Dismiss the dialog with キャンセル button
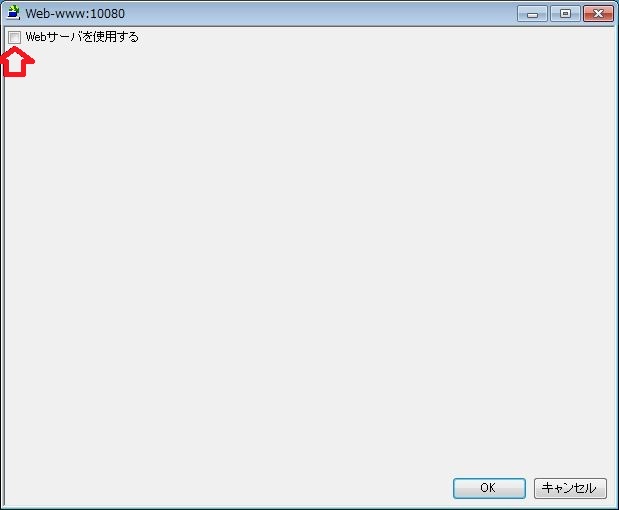 pos(570,488)
